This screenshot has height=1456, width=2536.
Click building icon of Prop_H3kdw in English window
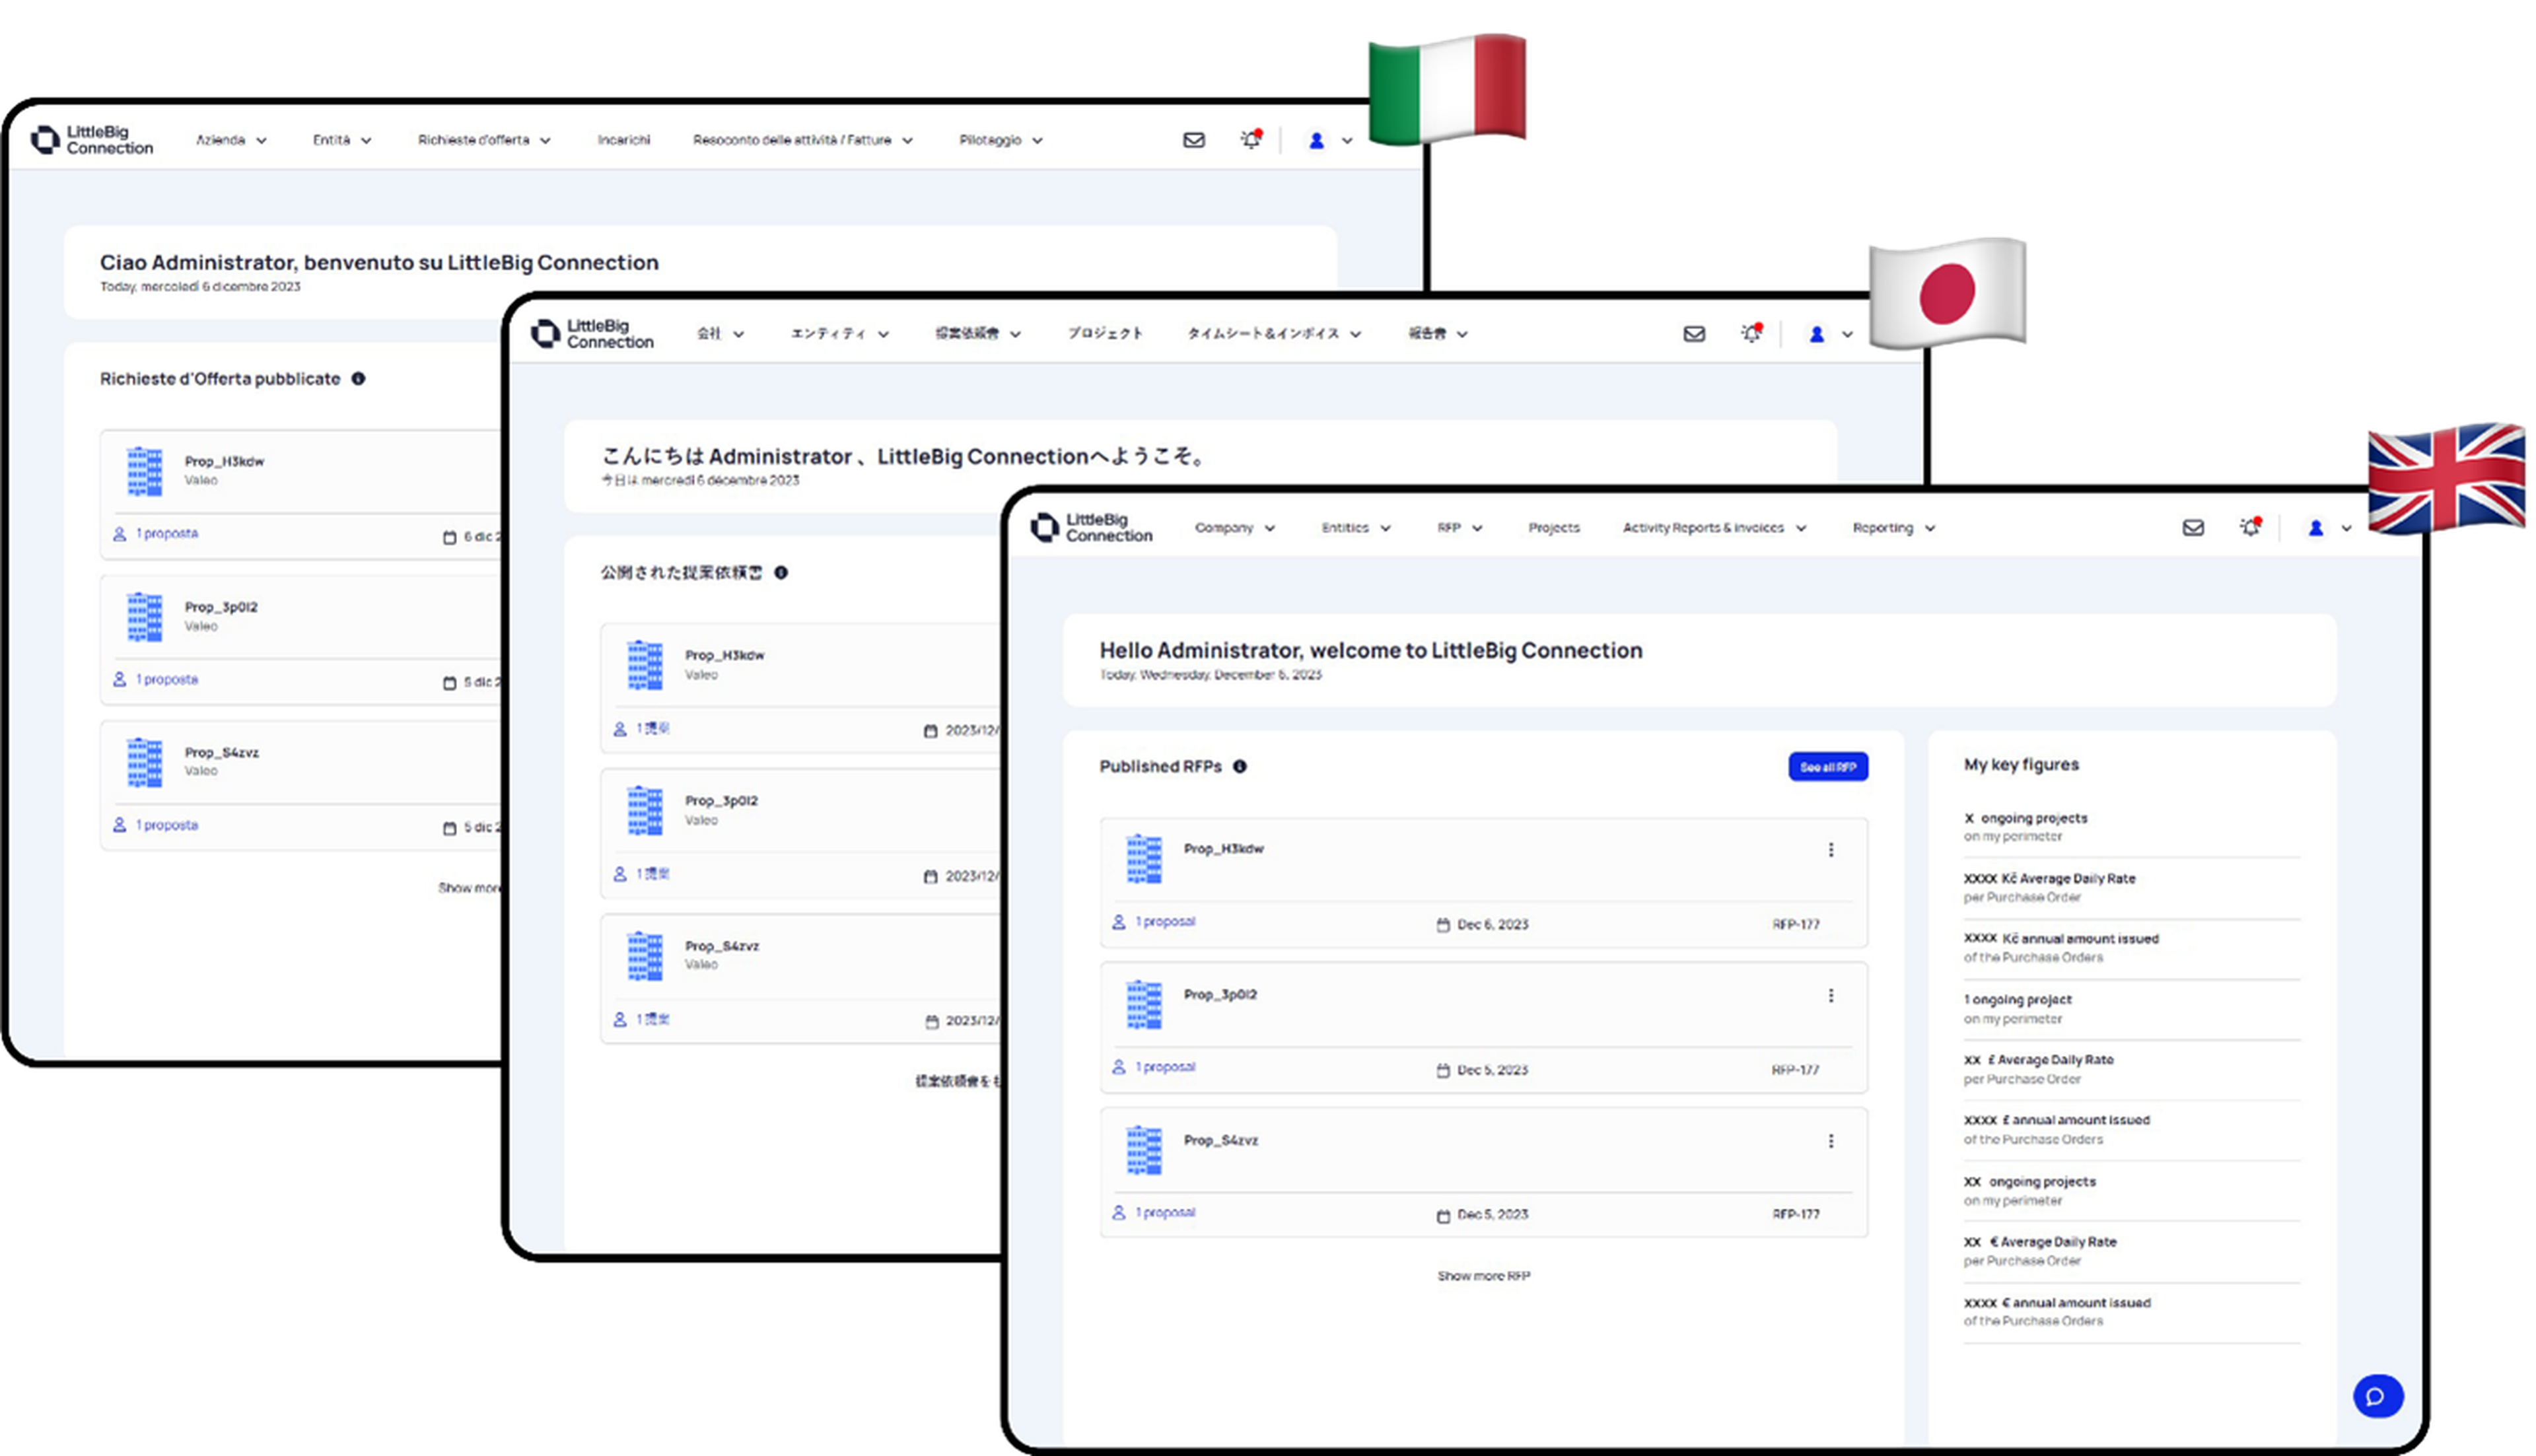1144,859
